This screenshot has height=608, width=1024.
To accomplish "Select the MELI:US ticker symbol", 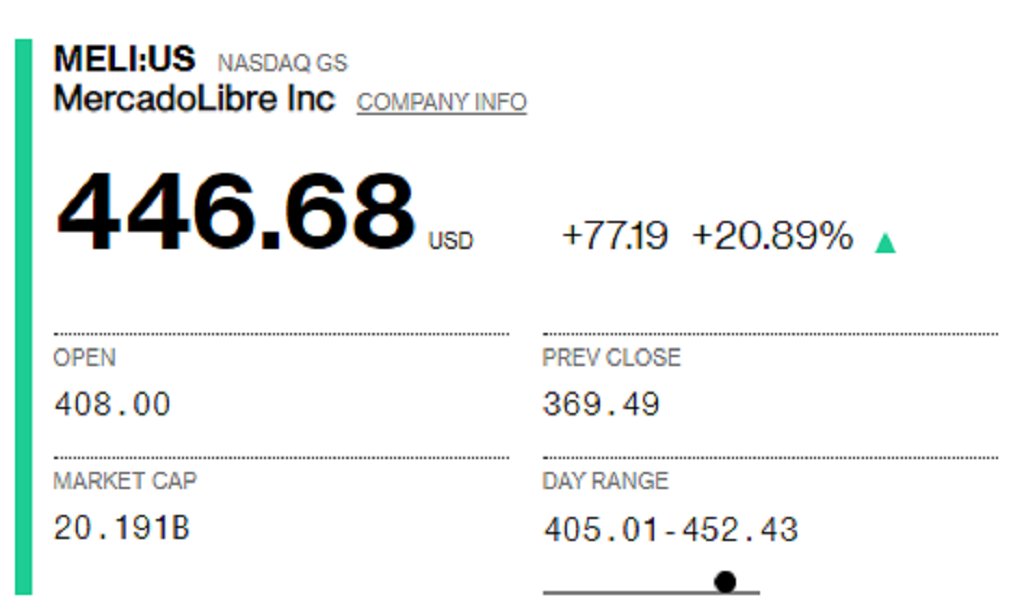I will (x=124, y=59).
